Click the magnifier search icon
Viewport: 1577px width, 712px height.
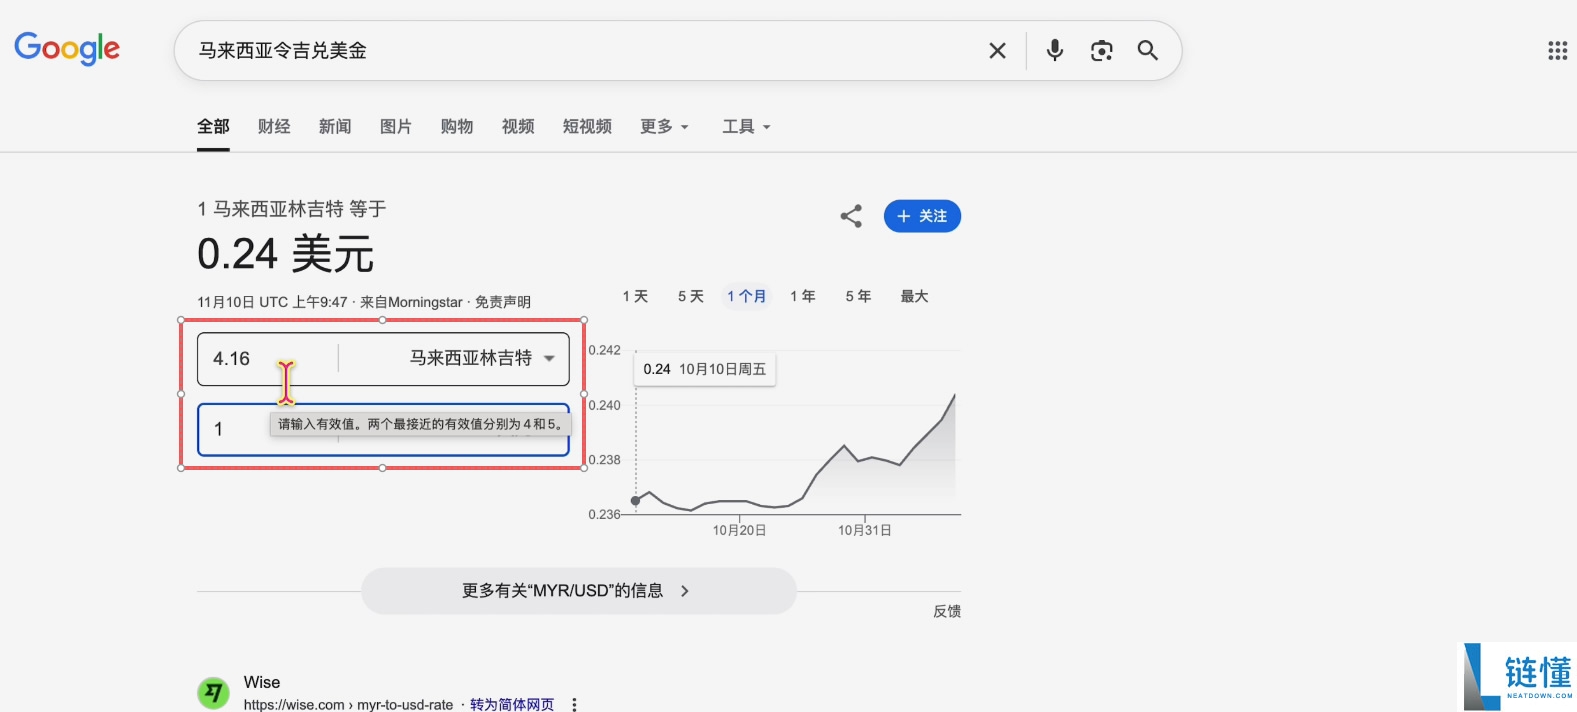coord(1147,50)
